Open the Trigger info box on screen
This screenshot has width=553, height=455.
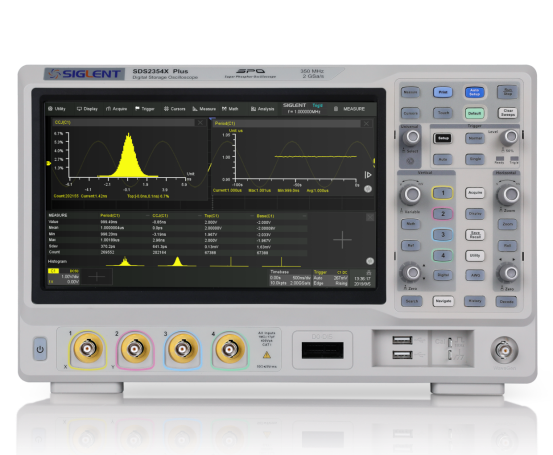pos(330,278)
